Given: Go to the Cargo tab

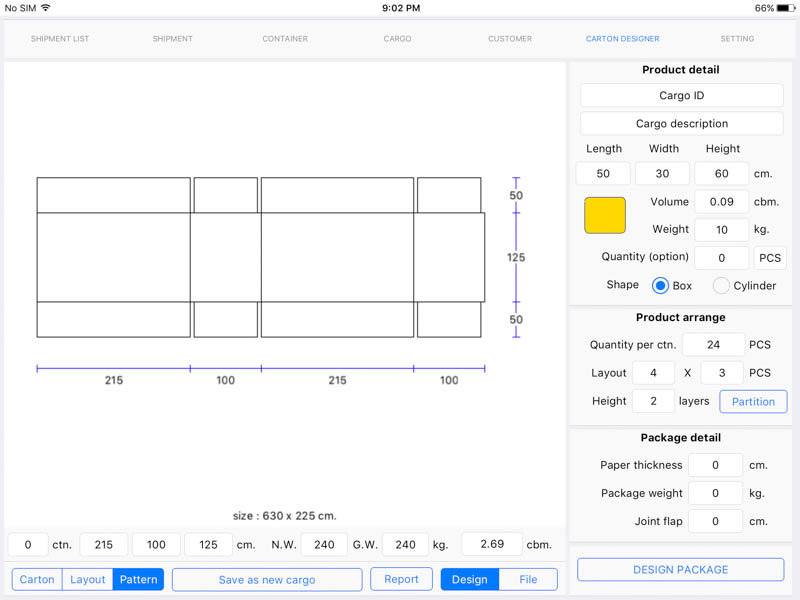Looking at the screenshot, I should coord(397,39).
